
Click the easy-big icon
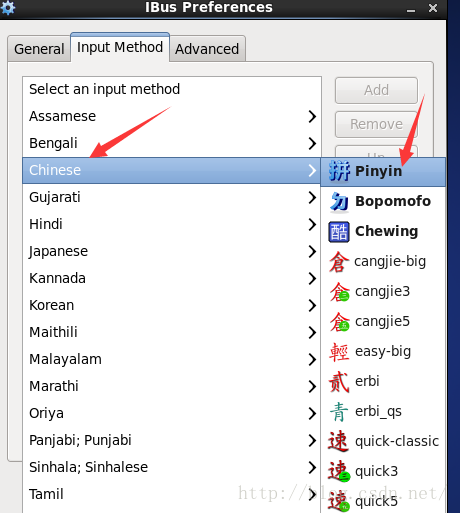coord(339,352)
